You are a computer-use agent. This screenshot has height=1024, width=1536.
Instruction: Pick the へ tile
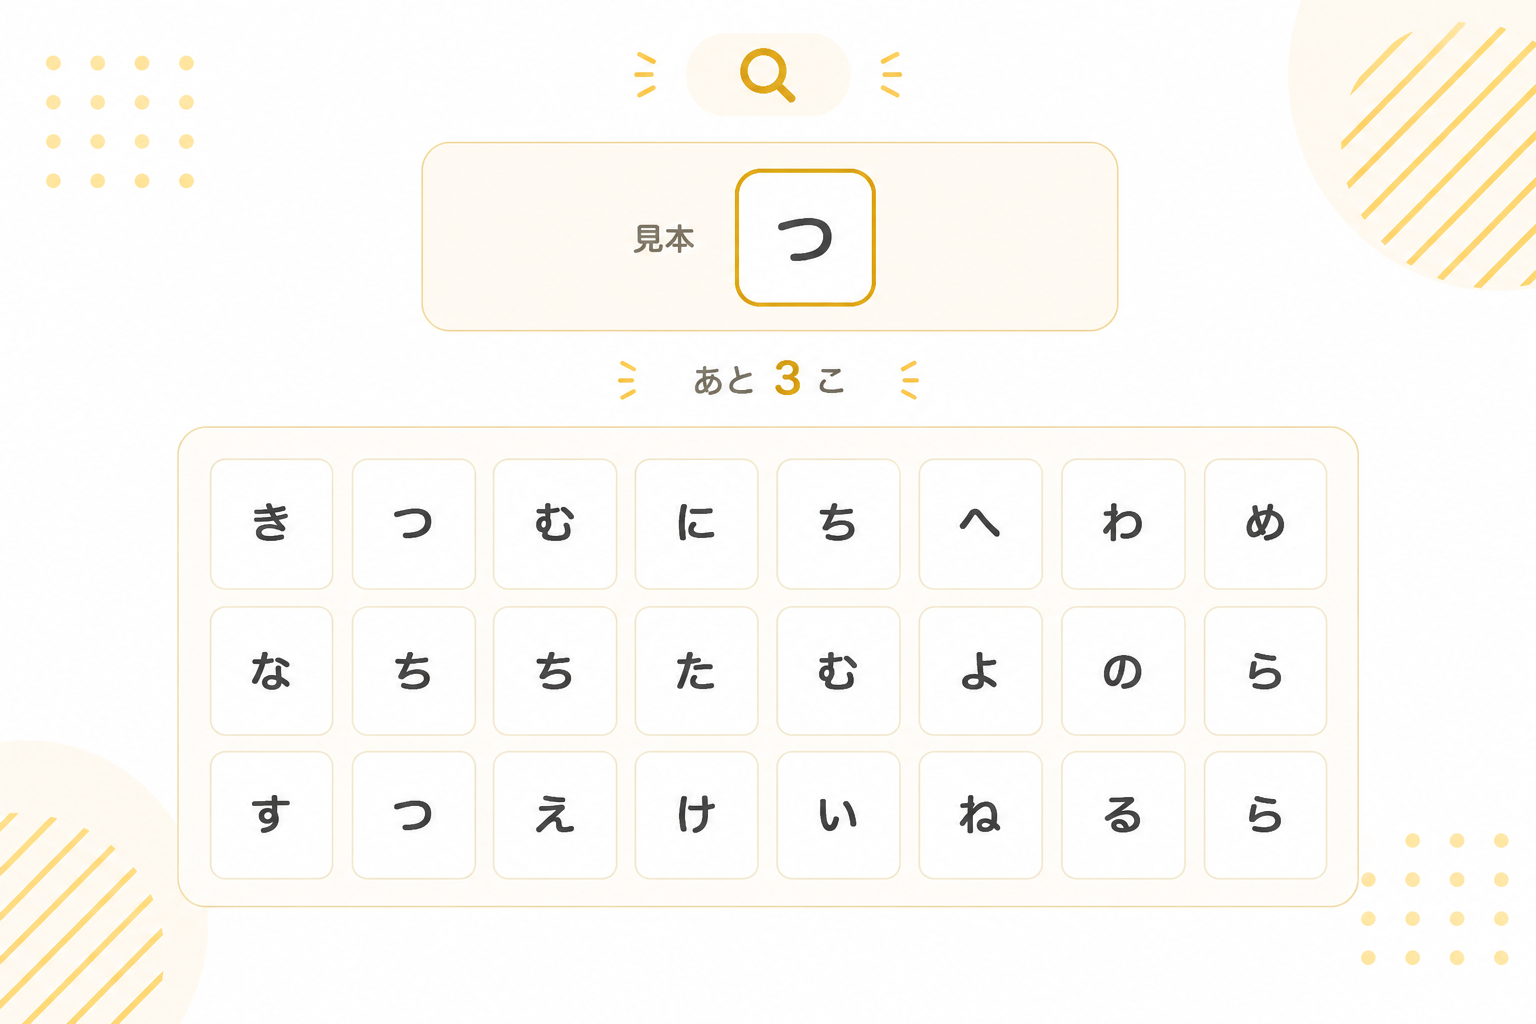[980, 524]
